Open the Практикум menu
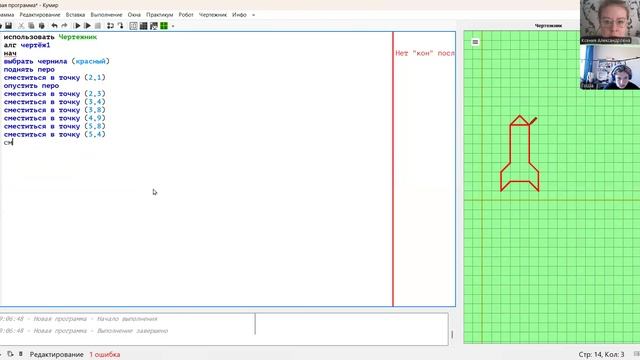Screen dimensions: 640x360 pos(160,15)
